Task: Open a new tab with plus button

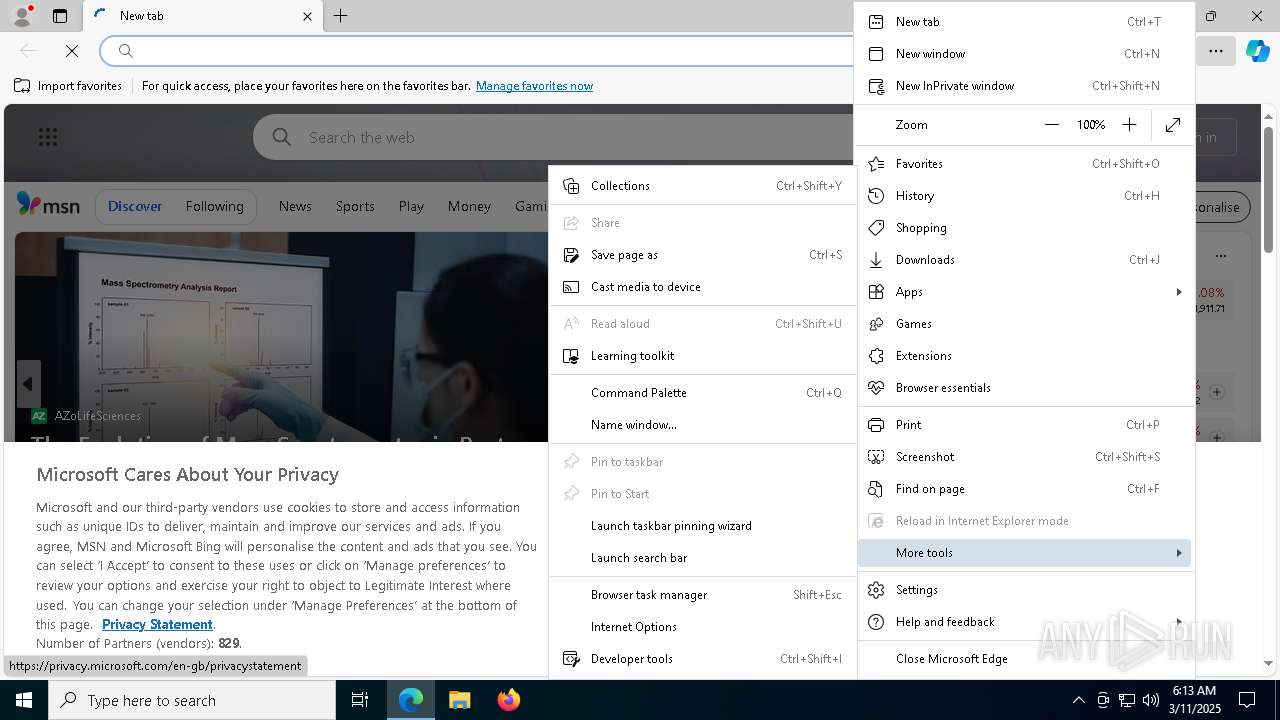Action: point(341,16)
